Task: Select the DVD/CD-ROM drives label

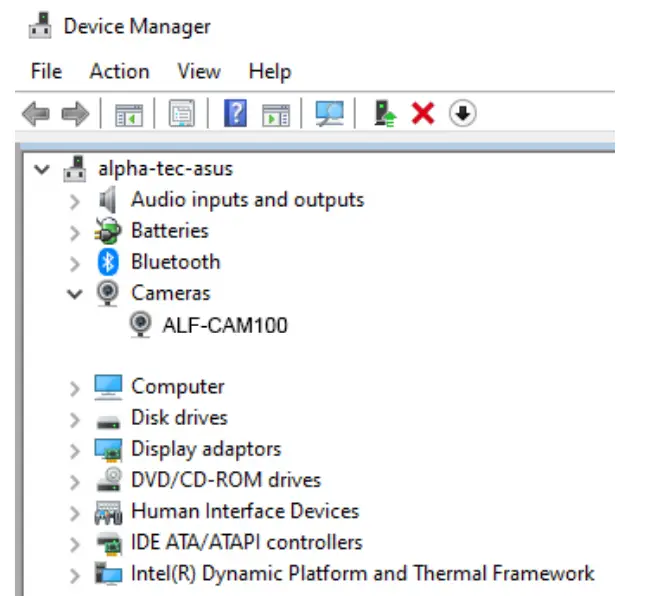Action: coord(226,480)
